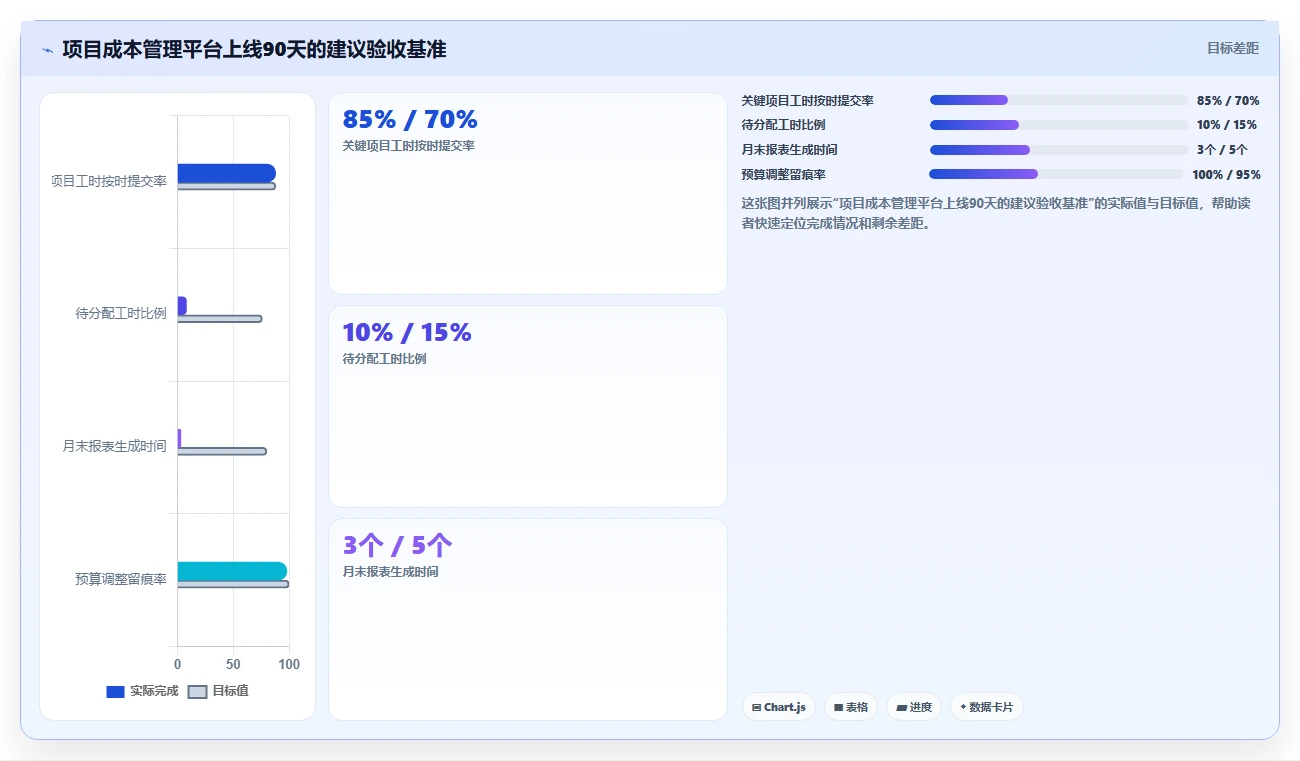Screen dimensions: 1300x761
Task: Click the cyan actual bar for 预算调整留痕率
Action: tap(232, 571)
